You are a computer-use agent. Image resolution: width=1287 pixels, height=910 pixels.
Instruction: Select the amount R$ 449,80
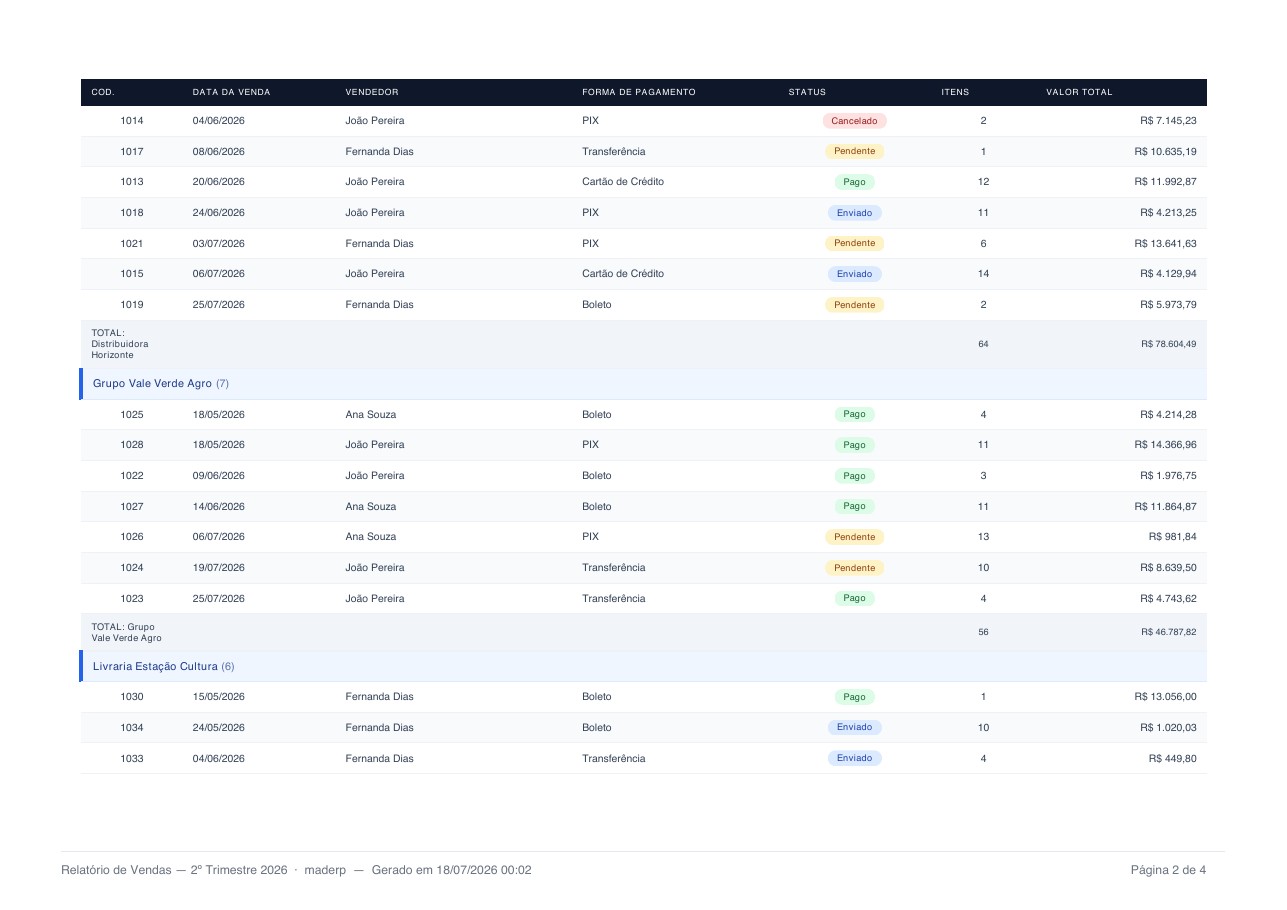coord(1172,759)
